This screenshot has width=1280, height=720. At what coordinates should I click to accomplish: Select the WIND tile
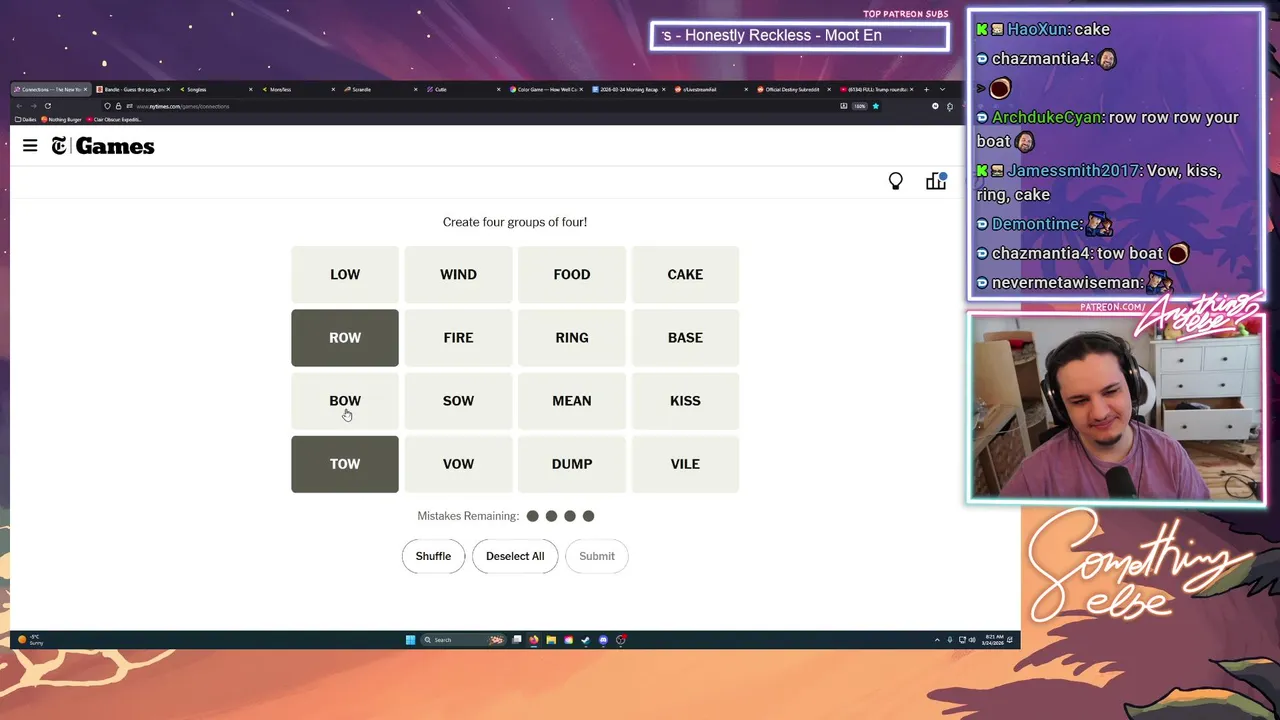point(458,274)
